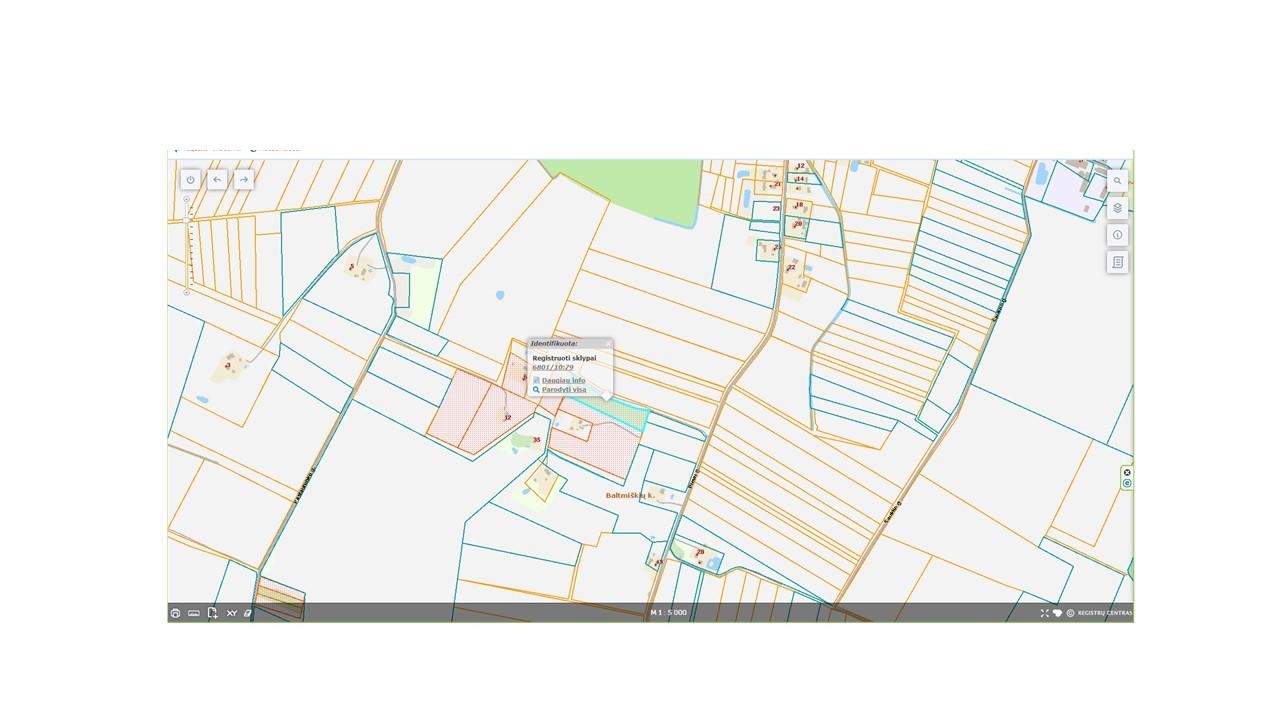
Task: Select the eraser clear tool in bottom bar
Action: click(249, 613)
